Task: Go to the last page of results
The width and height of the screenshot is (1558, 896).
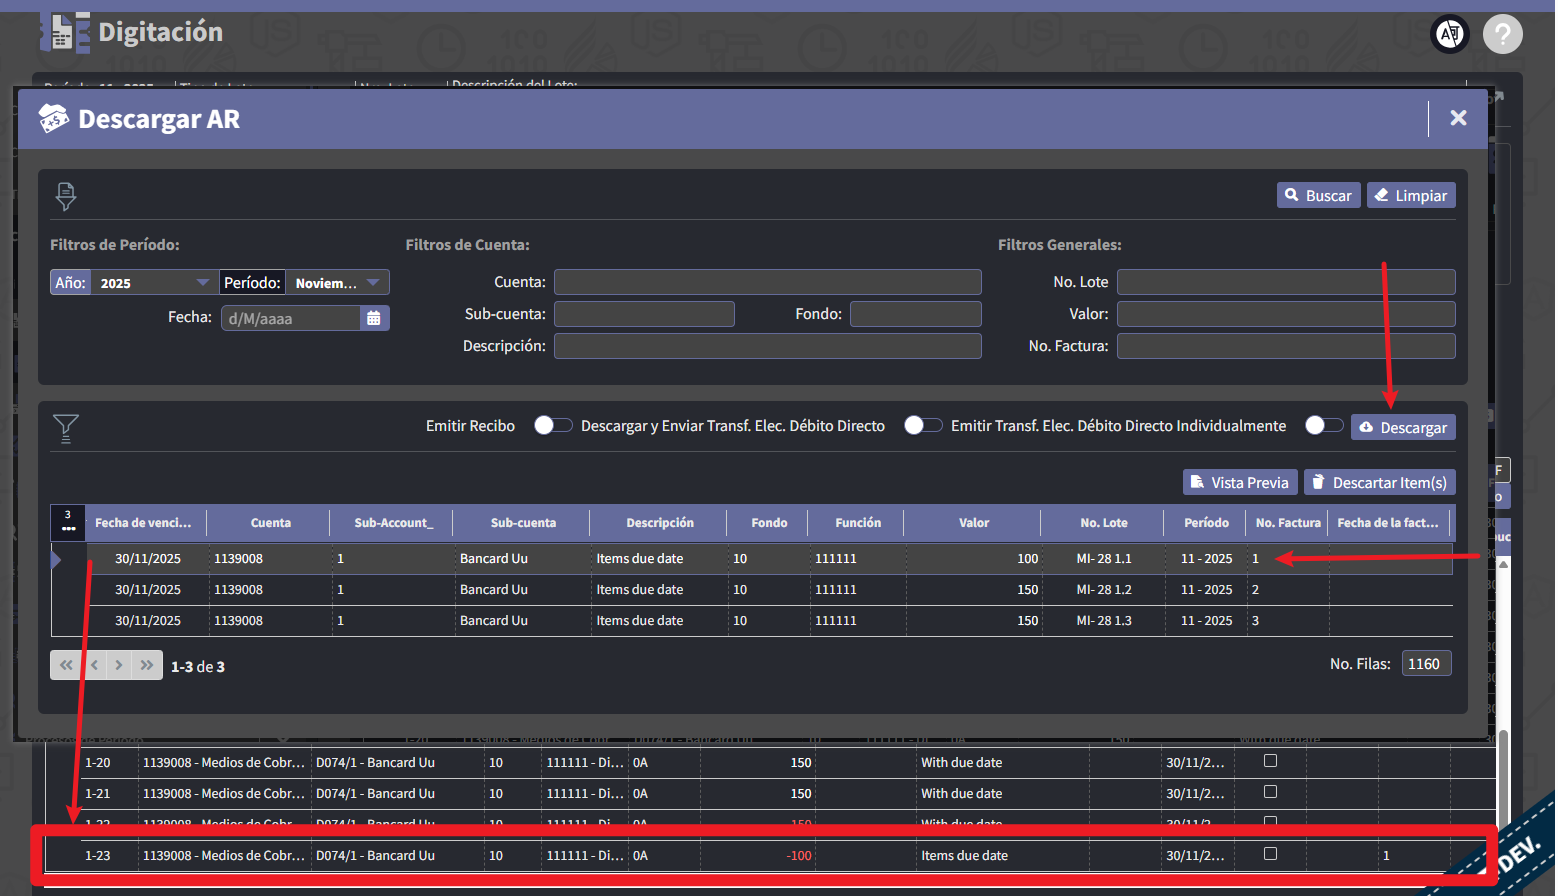Action: point(147,665)
